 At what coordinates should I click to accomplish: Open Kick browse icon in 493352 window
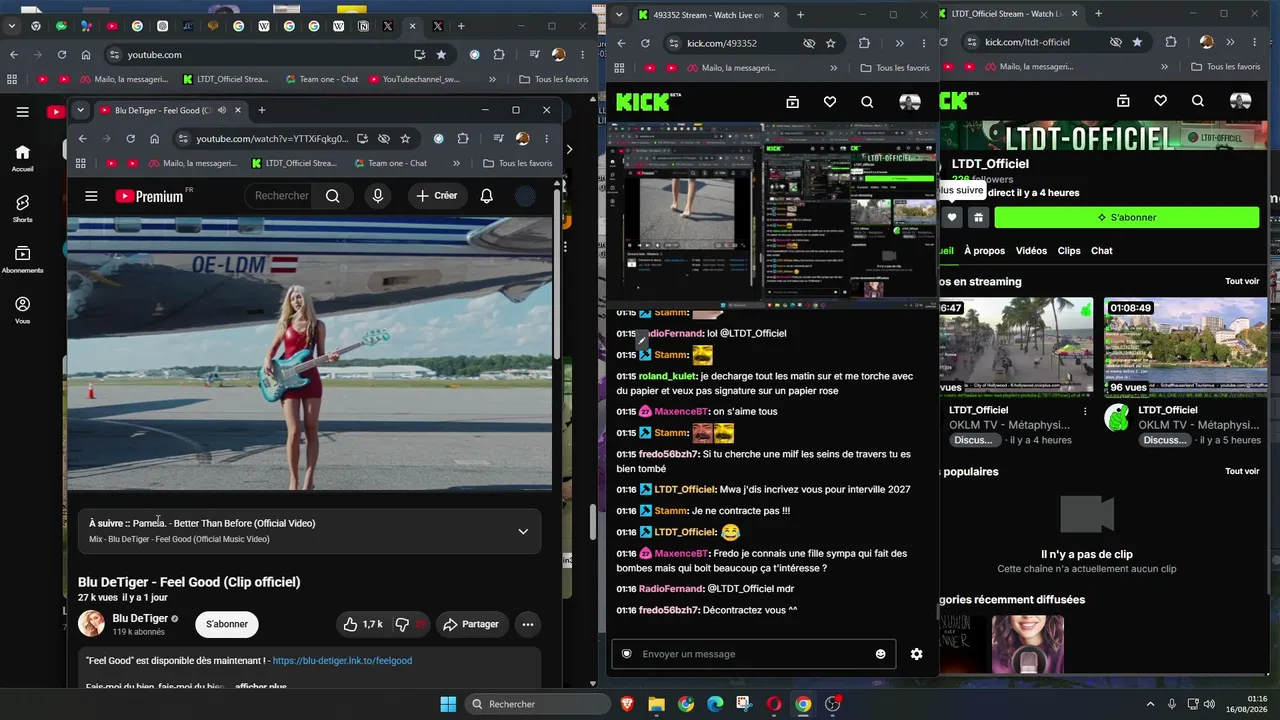792,102
